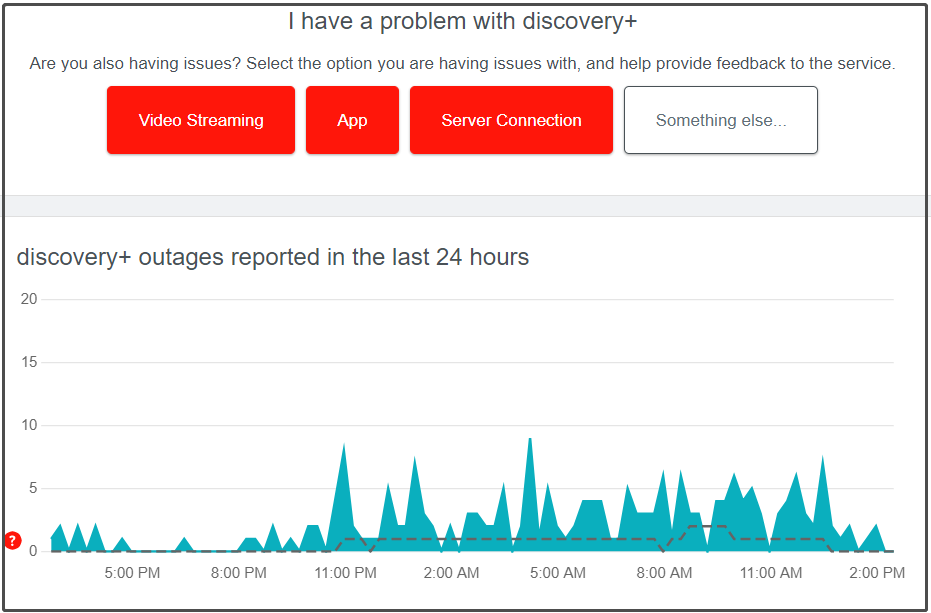
Task: Click the 2:00 AM axis label
Action: [x=451, y=573]
